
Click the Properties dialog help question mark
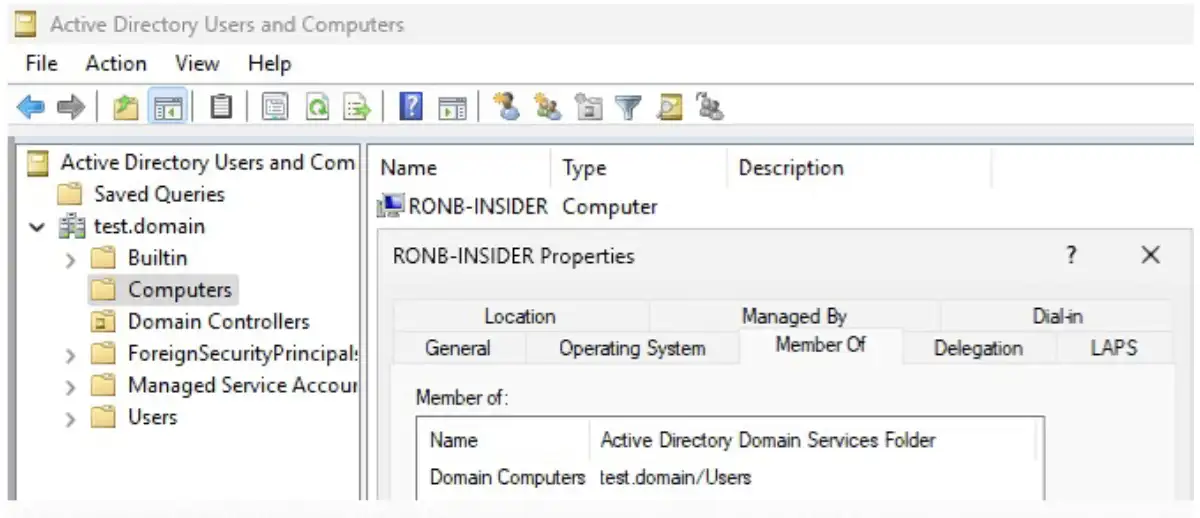(1071, 256)
